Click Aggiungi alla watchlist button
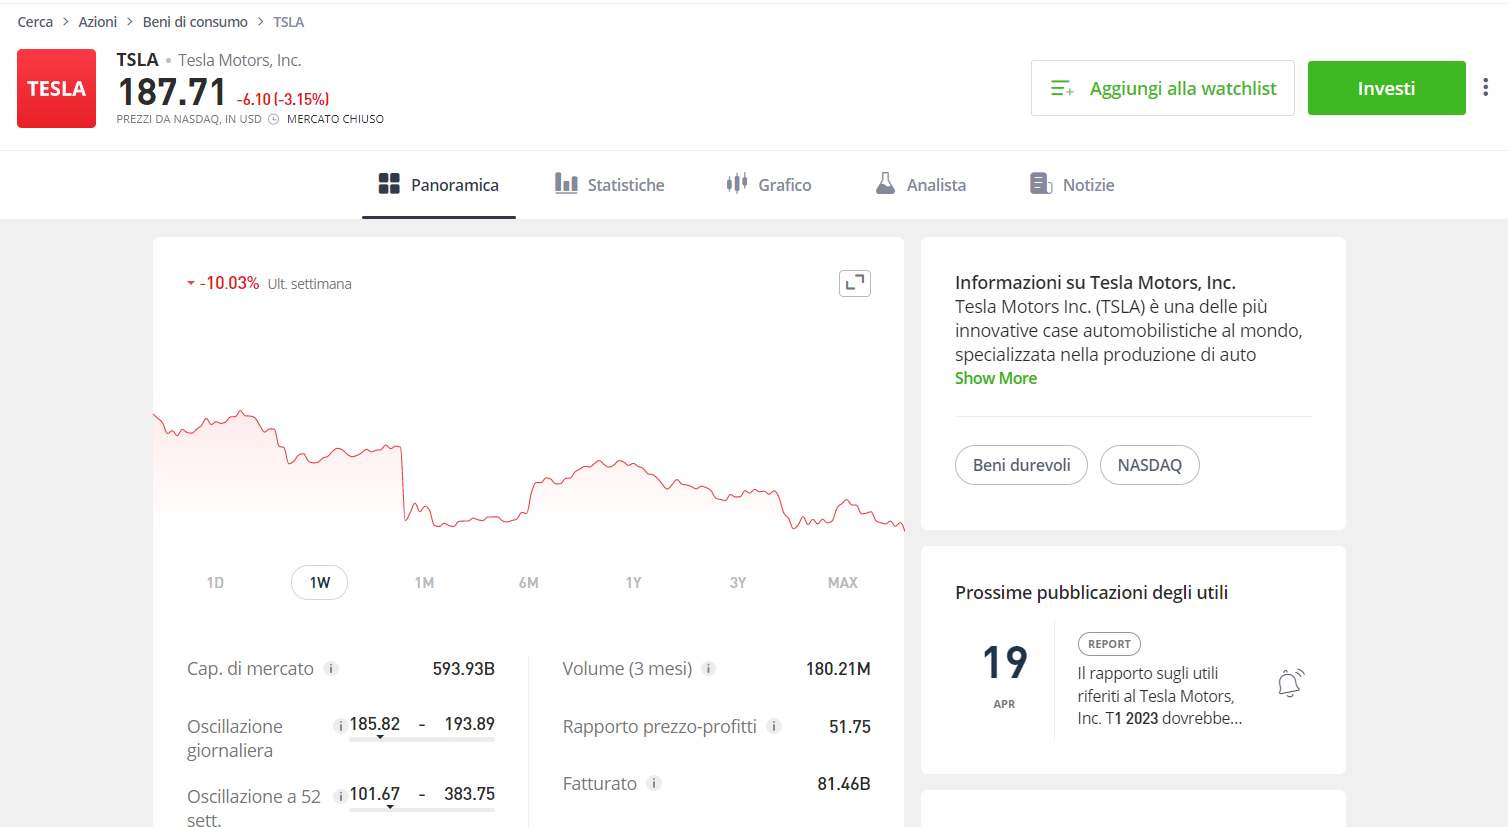Image resolution: width=1508 pixels, height=827 pixels. click(1163, 88)
